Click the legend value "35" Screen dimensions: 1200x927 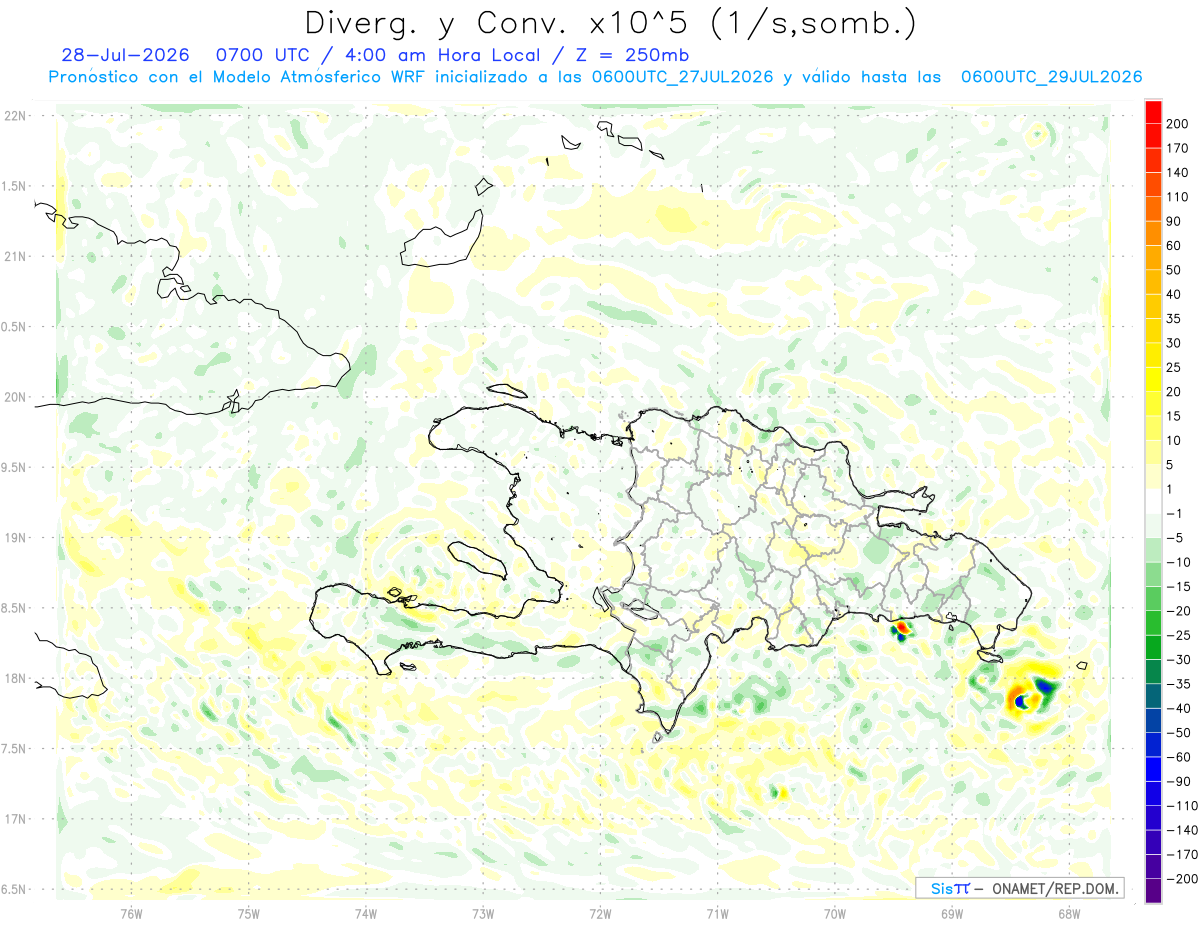(1174, 319)
